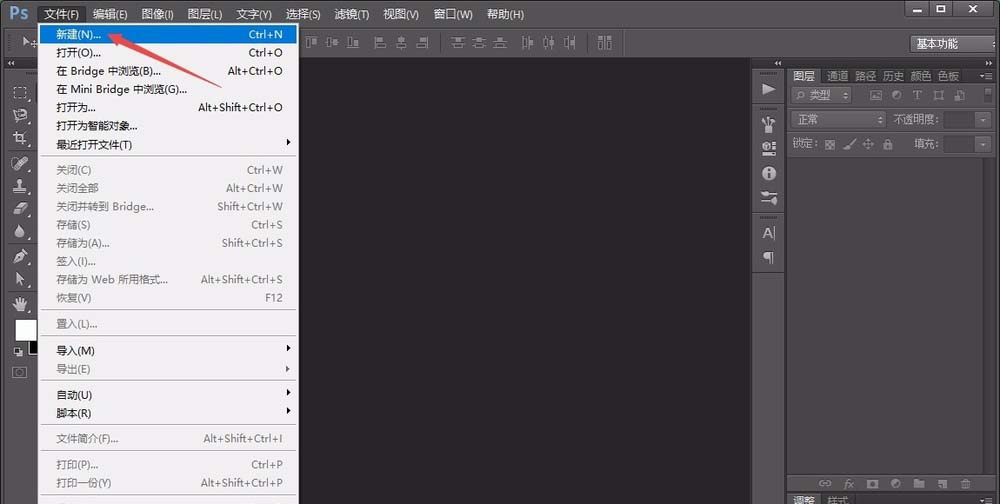The image size is (1000, 504).
Task: Open the 正常 blend mode dropdown
Action: coord(839,119)
